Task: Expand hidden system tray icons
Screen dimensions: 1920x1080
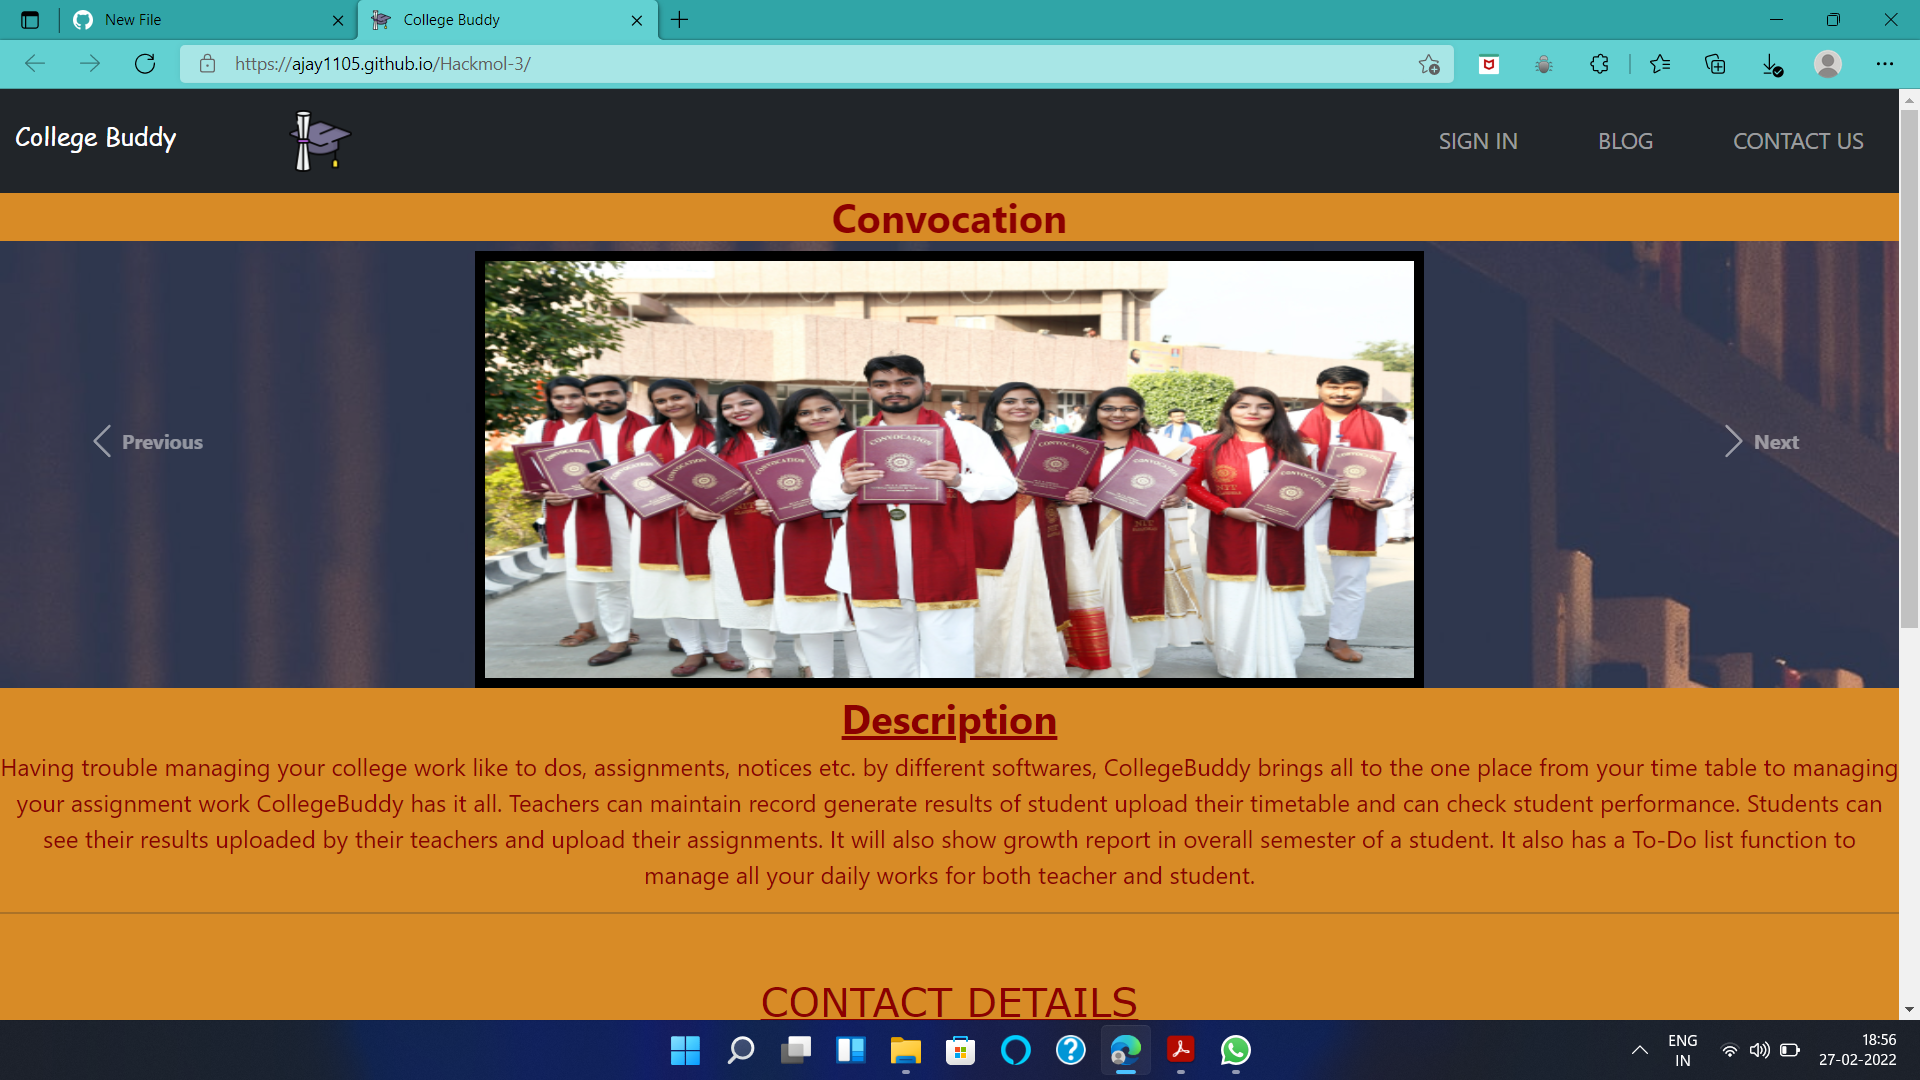Action: pos(1640,1050)
